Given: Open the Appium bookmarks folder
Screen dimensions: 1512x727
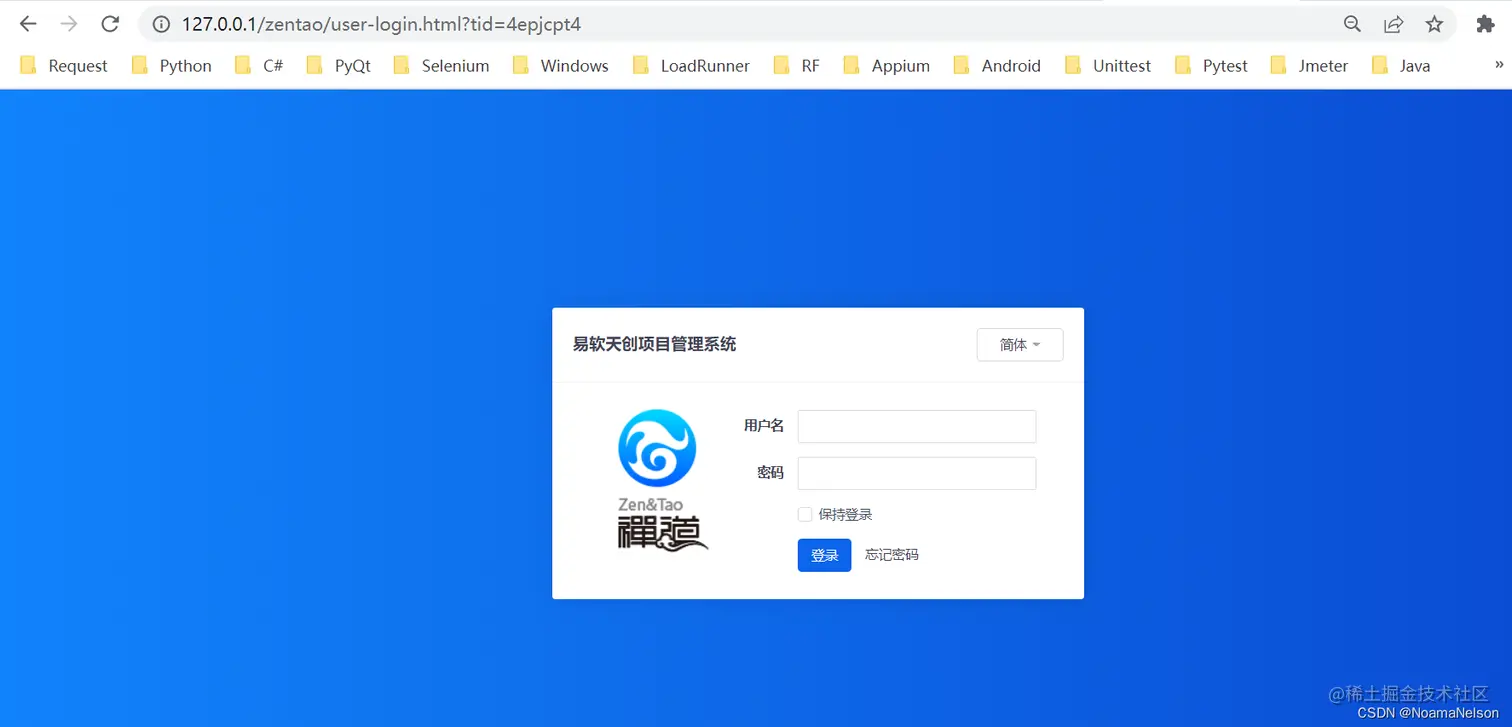Looking at the screenshot, I should [x=901, y=65].
